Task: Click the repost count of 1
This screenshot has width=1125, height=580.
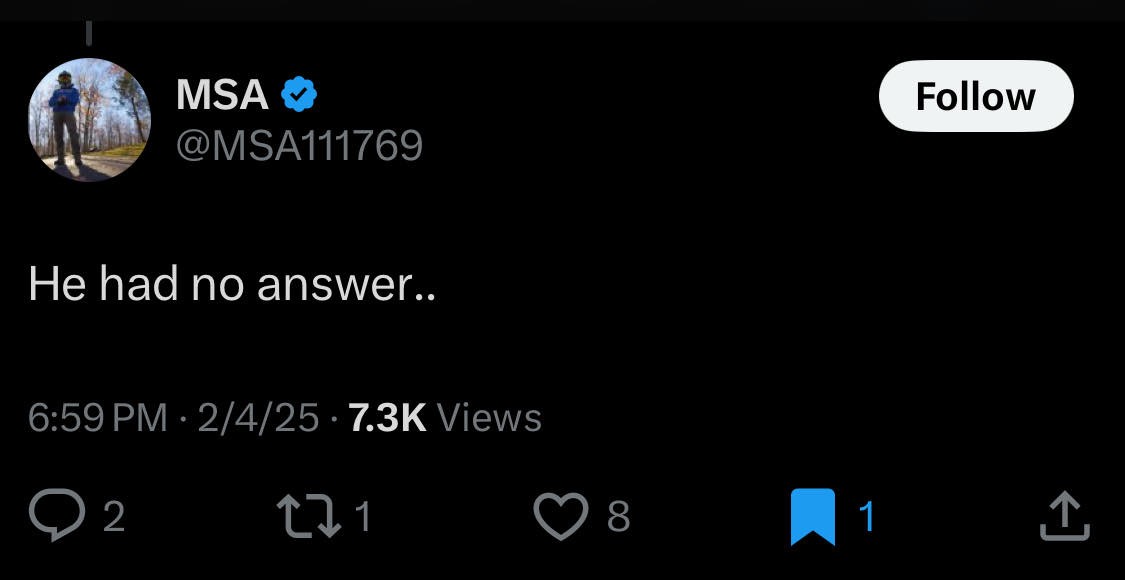Action: pyautogui.click(x=364, y=517)
